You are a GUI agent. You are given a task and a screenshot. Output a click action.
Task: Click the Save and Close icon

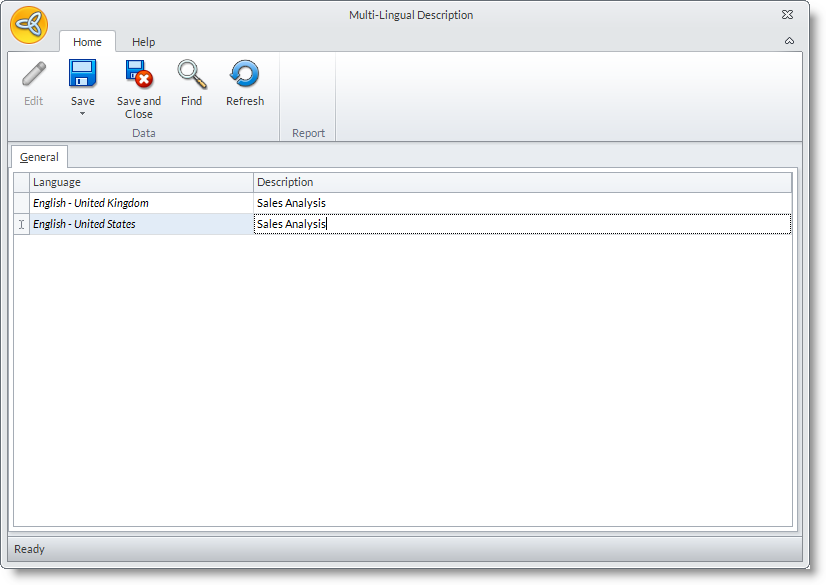[138, 74]
